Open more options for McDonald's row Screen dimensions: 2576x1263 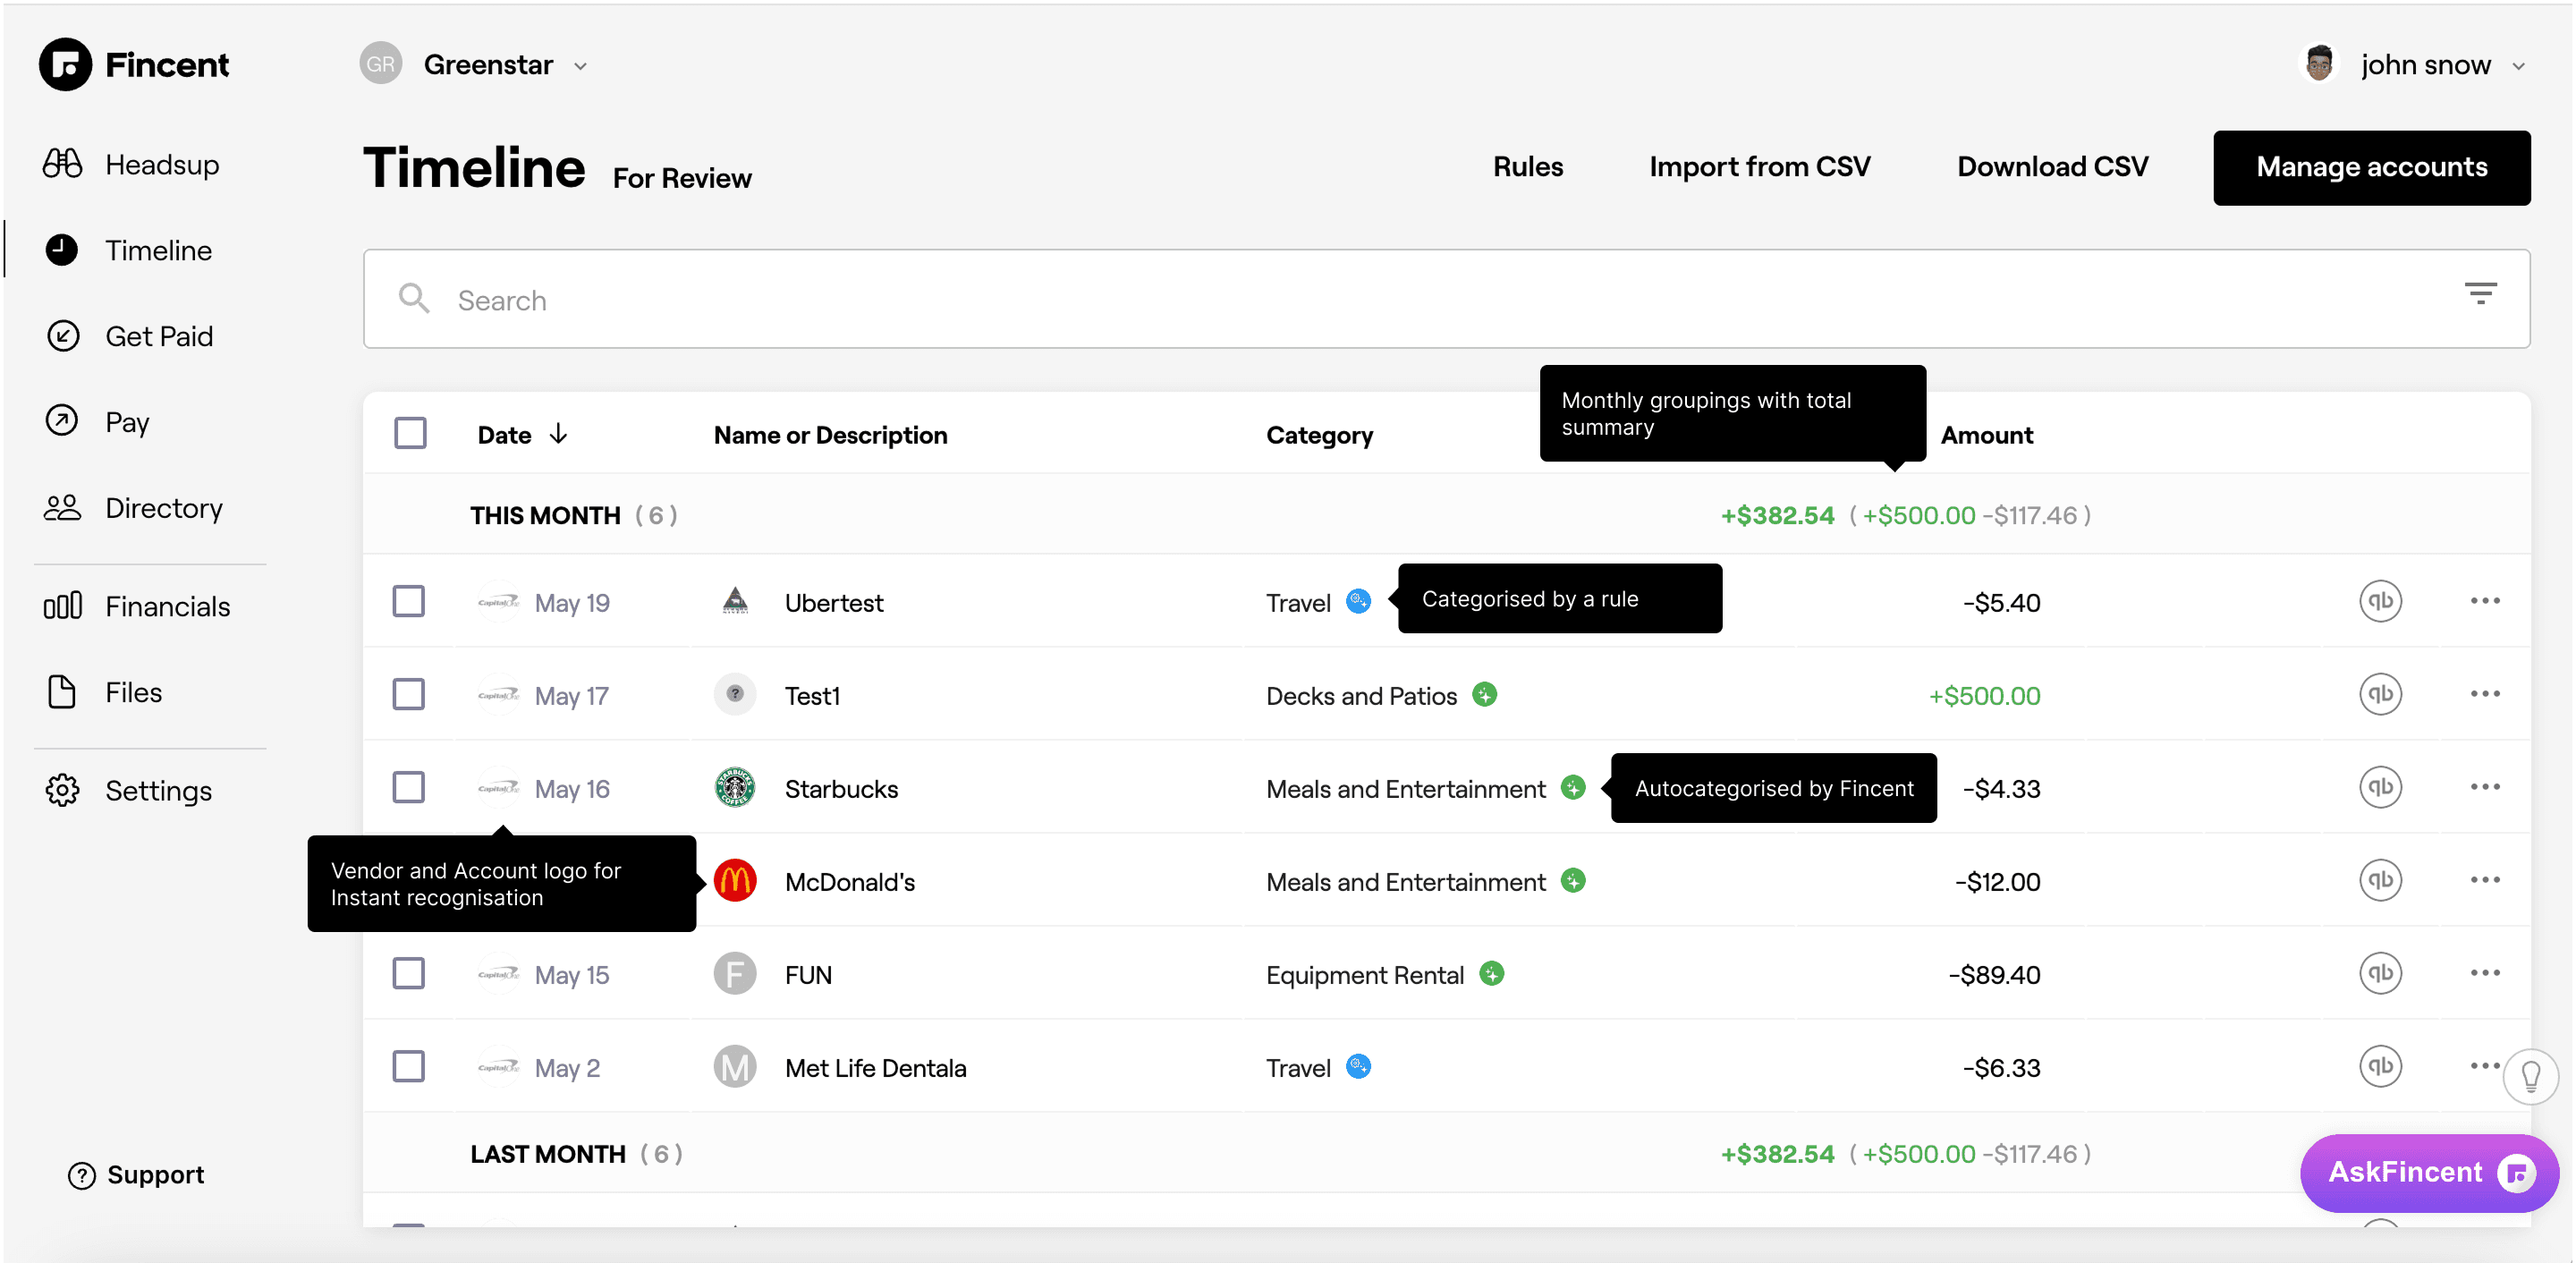(x=2485, y=880)
